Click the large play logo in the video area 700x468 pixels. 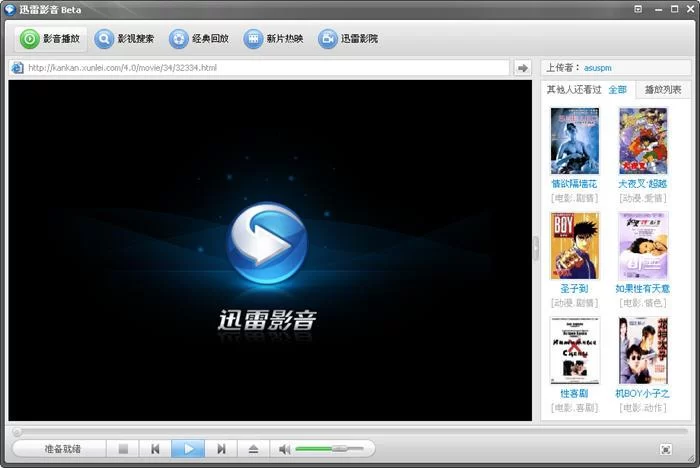point(267,243)
